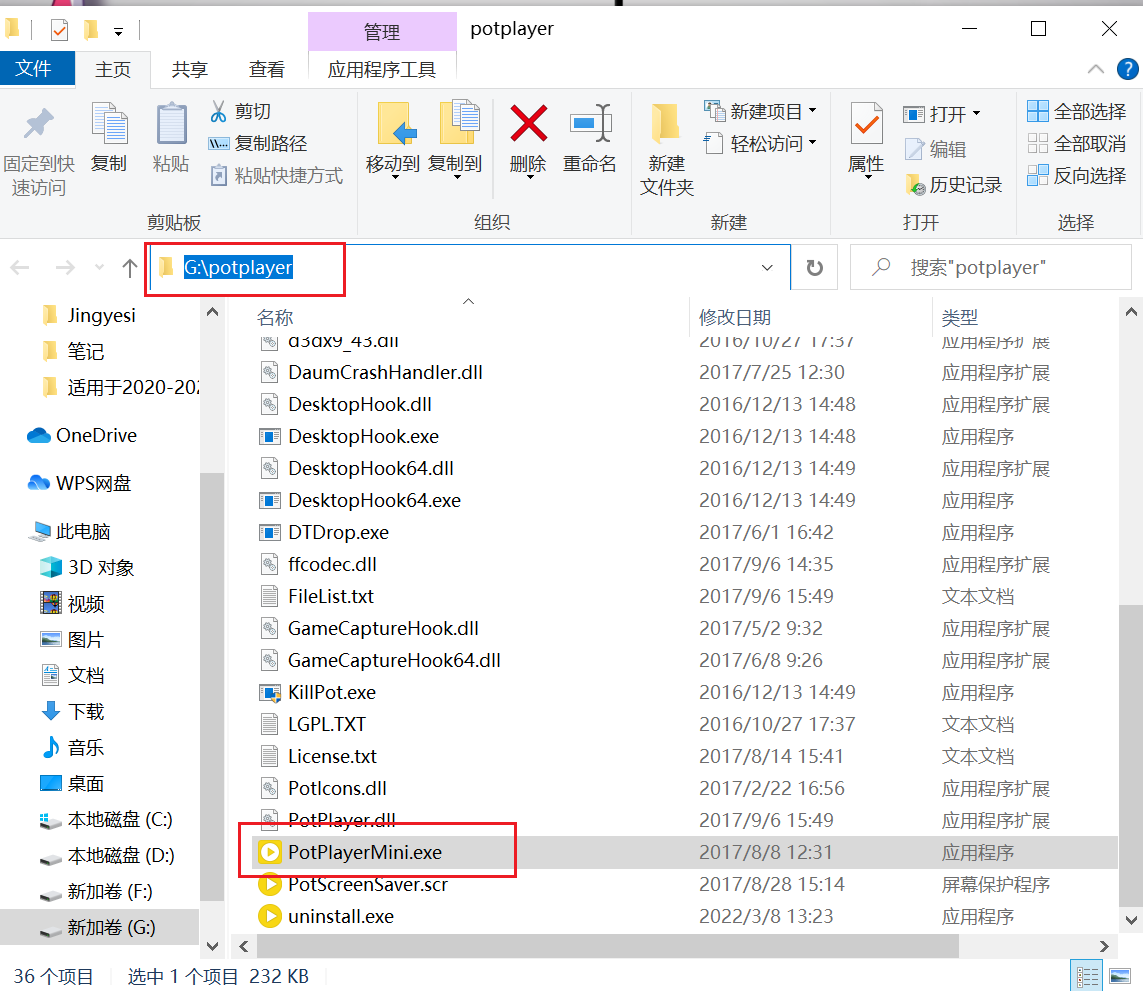Viewport: 1143px width, 991px height.
Task: Click the Rename (重命名) icon
Action: click(590, 123)
